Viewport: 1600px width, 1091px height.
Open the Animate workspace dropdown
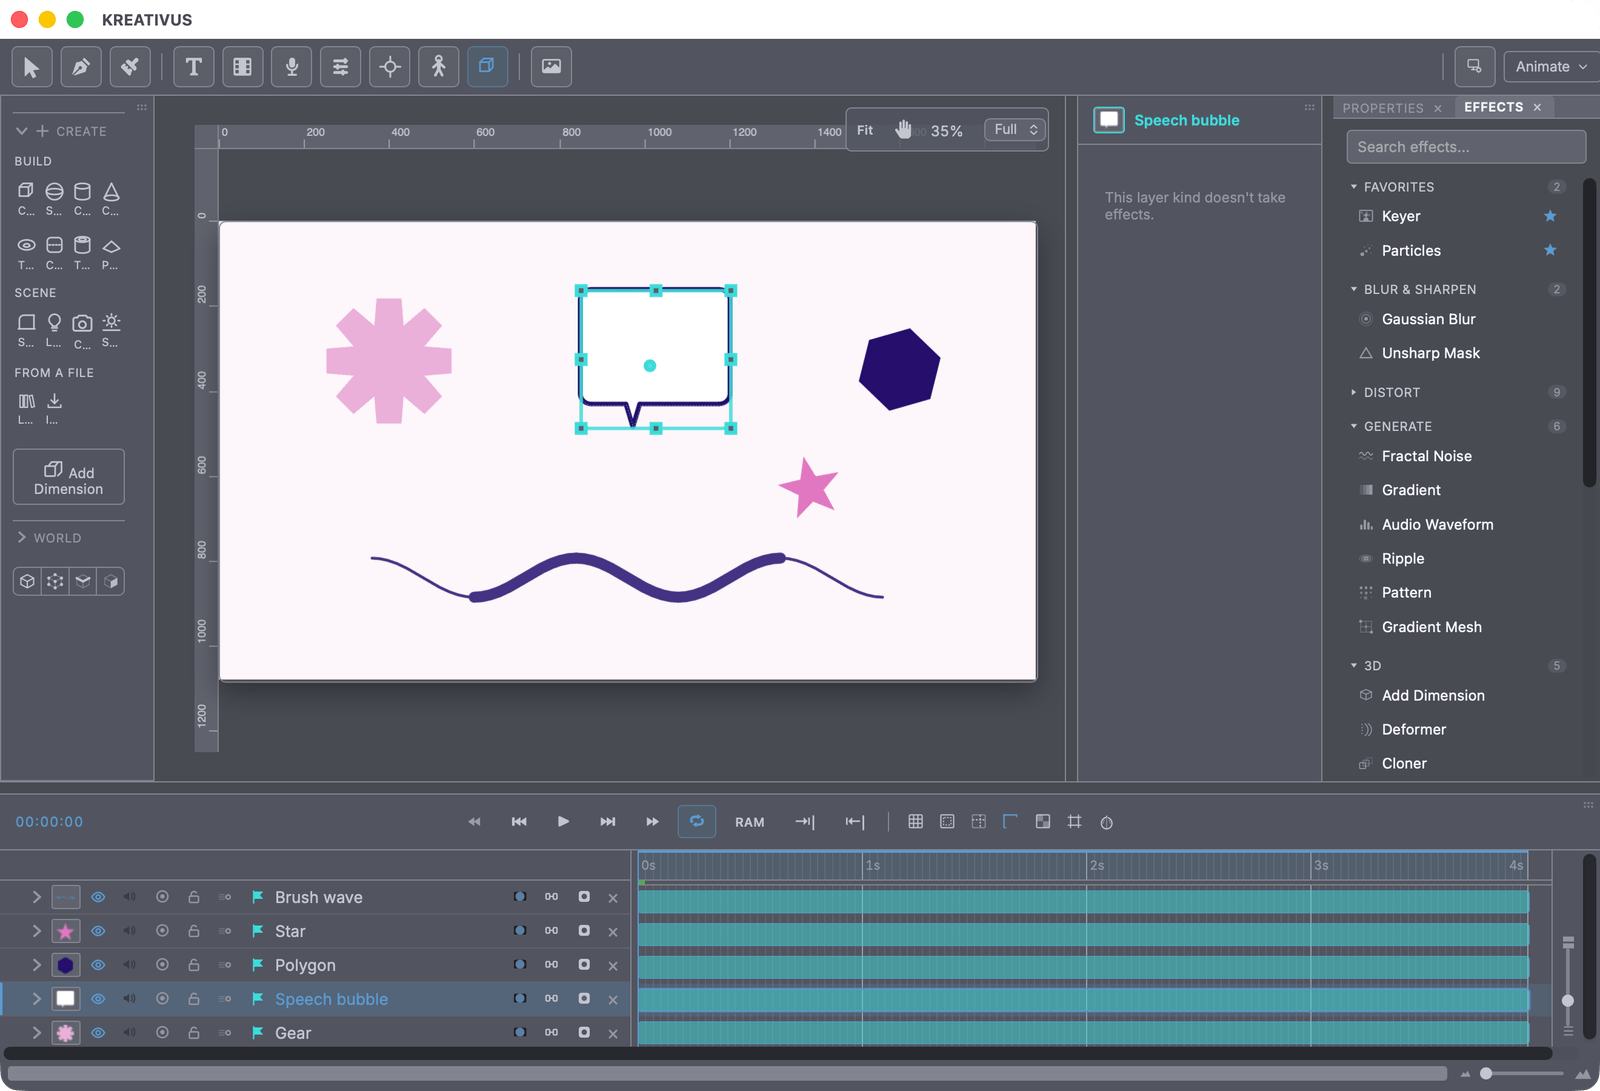1552,67
